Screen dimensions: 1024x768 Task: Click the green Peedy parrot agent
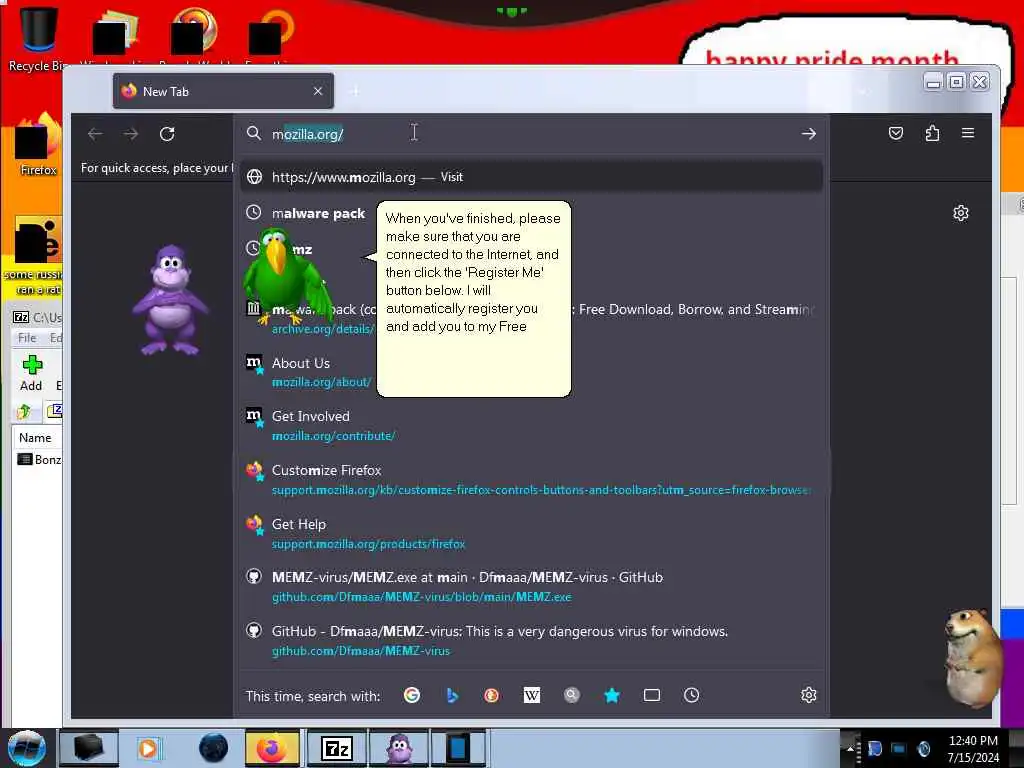coord(286,274)
